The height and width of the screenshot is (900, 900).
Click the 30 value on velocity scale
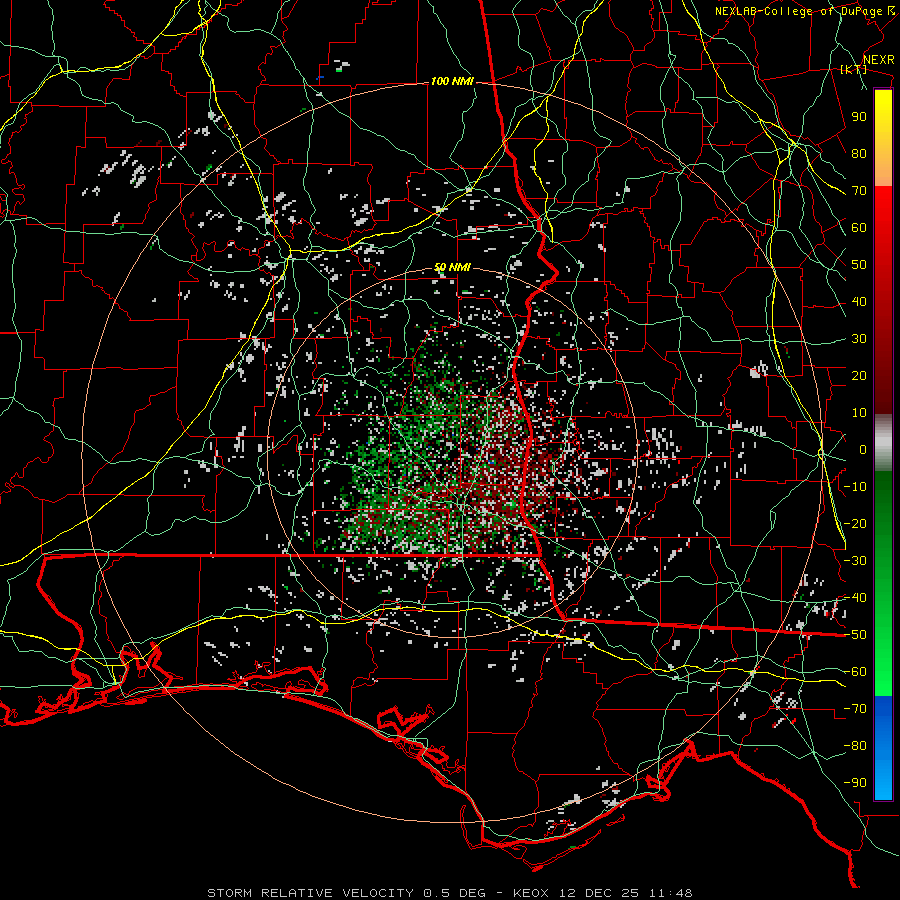tap(859, 339)
